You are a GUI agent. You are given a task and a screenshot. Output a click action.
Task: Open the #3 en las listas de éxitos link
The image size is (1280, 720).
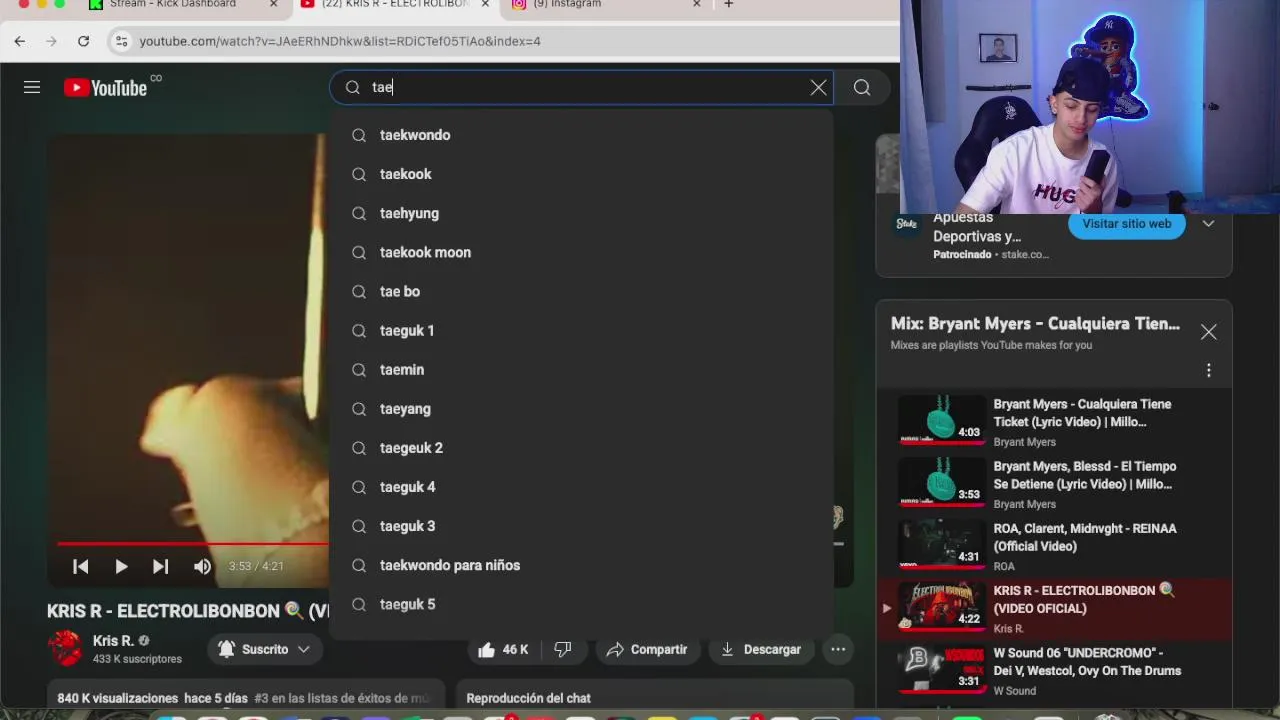(x=341, y=698)
